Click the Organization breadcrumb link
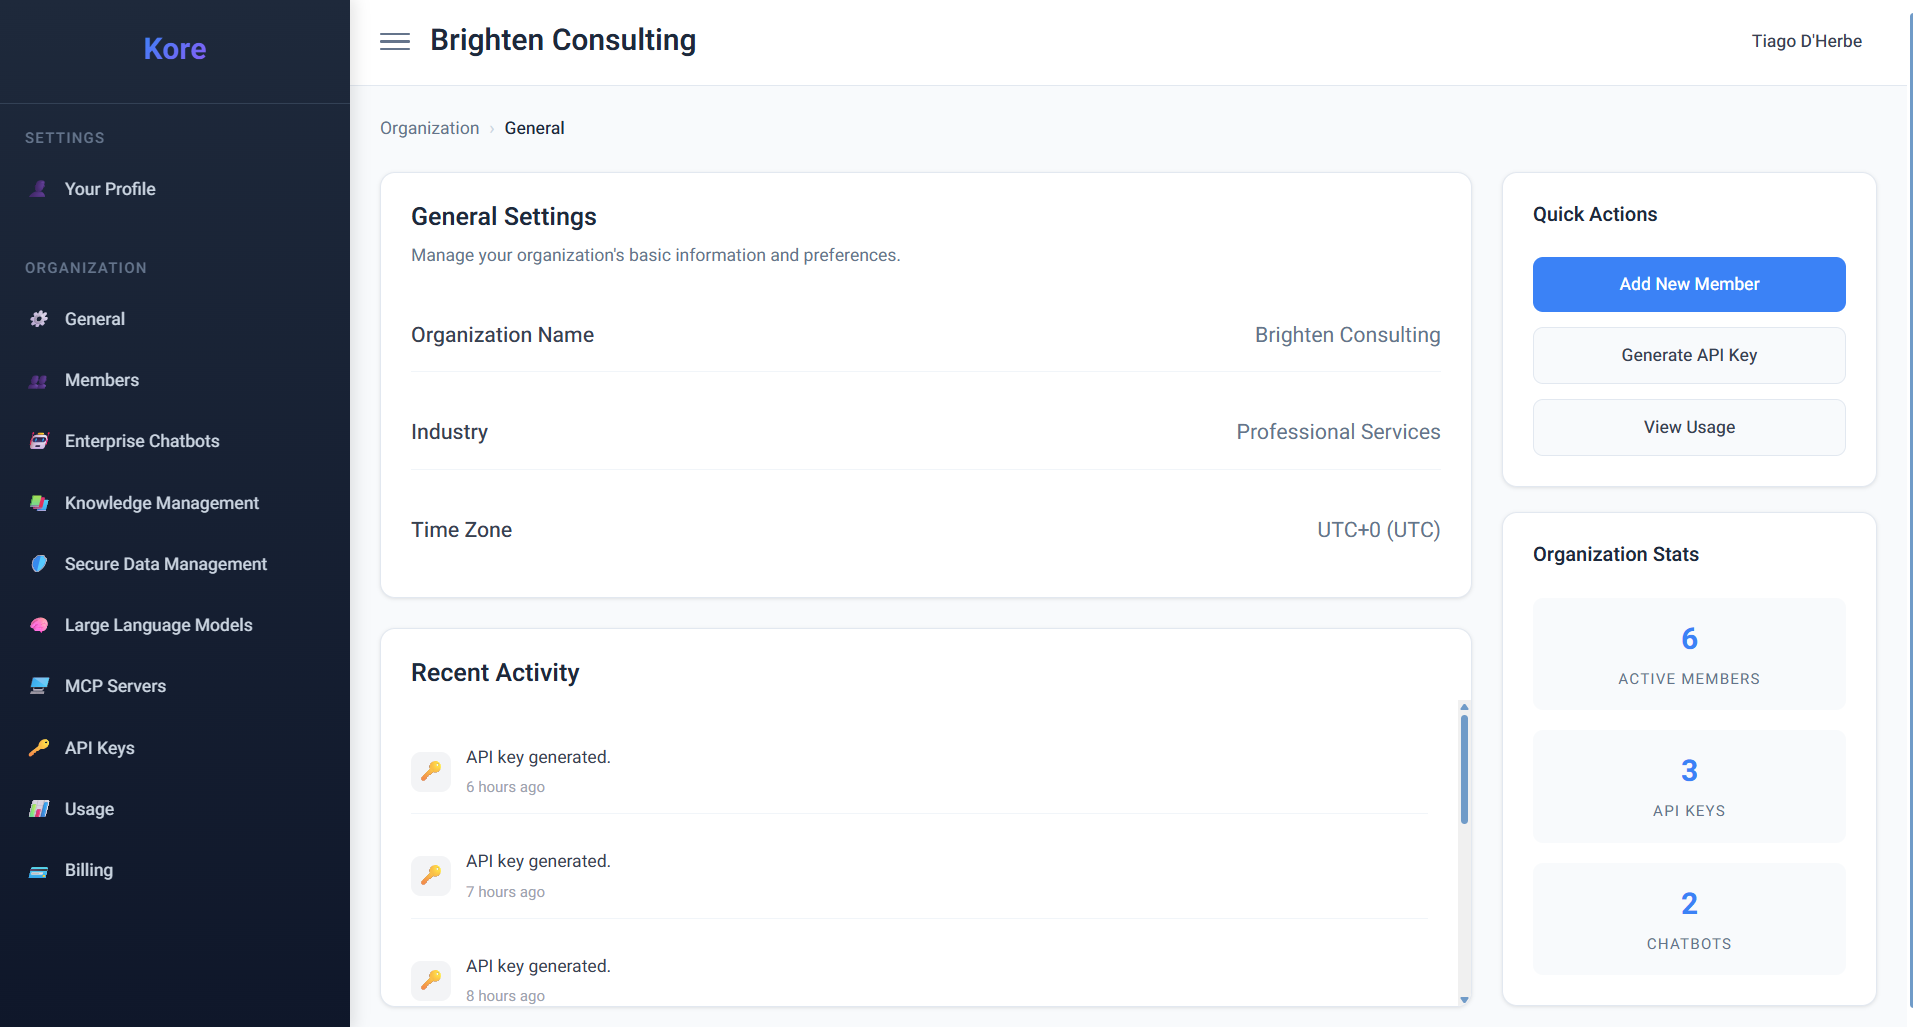 pyautogui.click(x=429, y=128)
